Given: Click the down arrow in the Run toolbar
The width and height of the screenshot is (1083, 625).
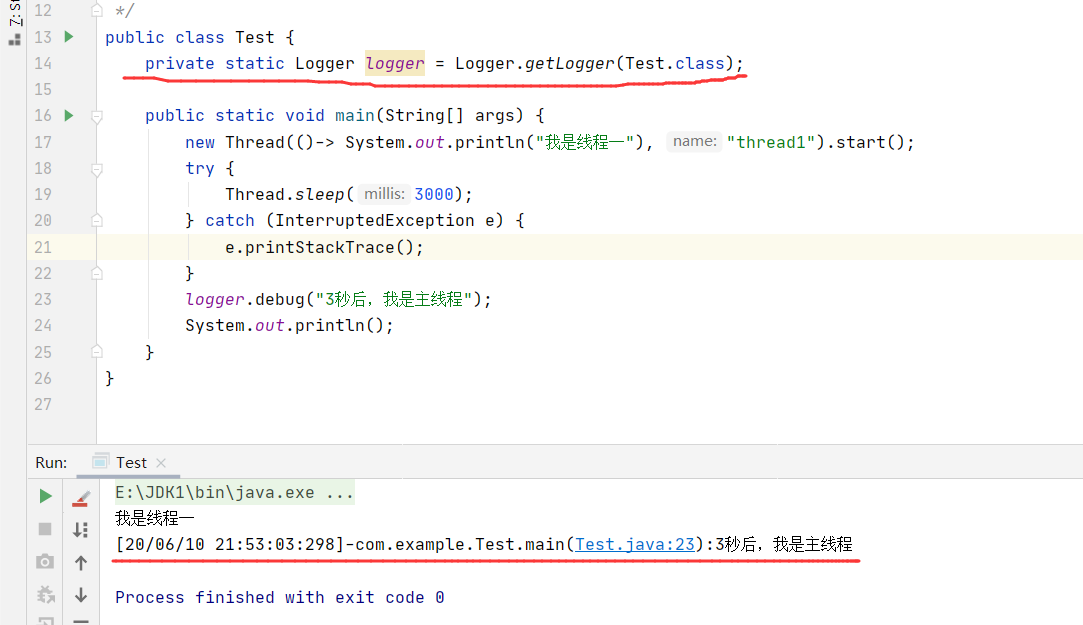Looking at the screenshot, I should [81, 595].
